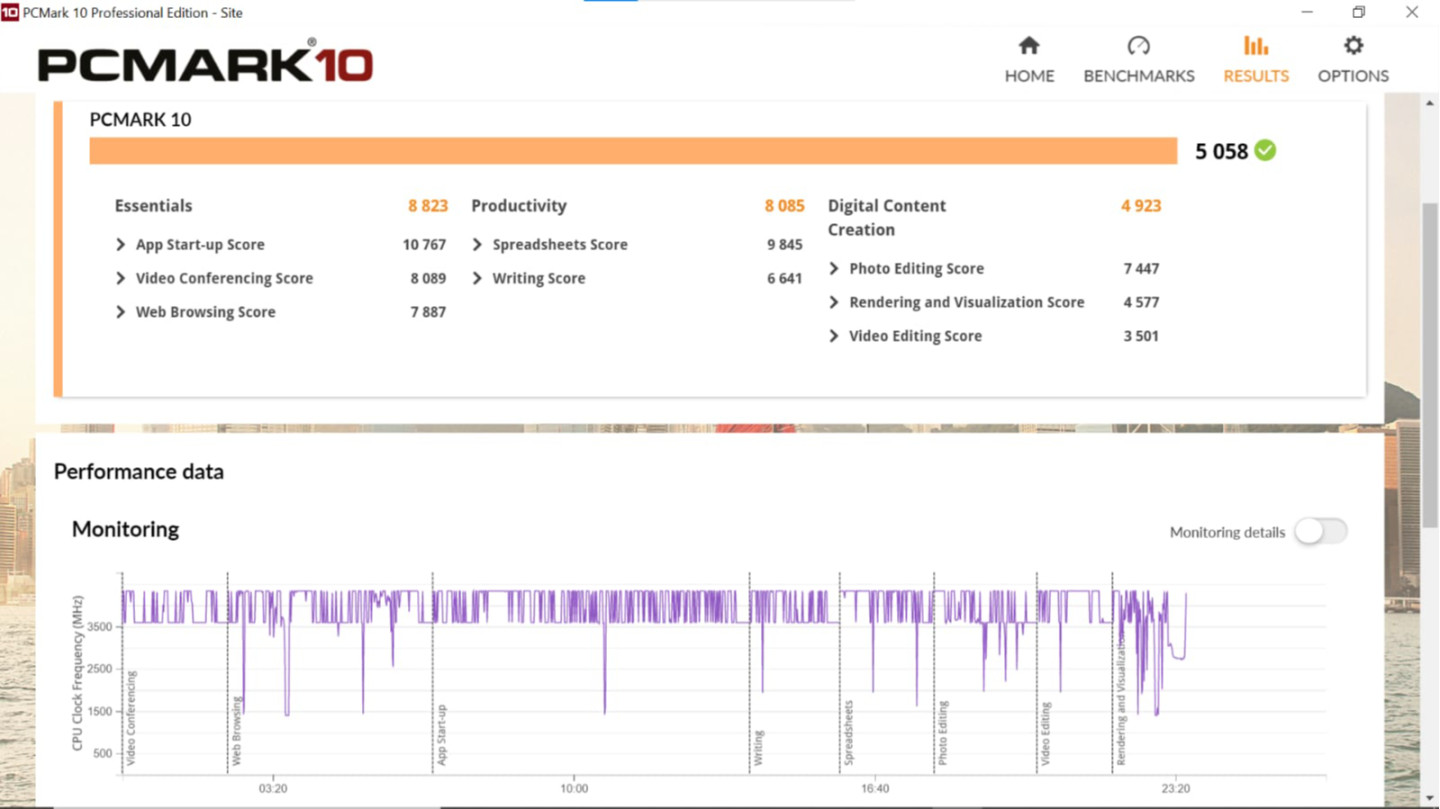Open the OPTIONS tab
The height and width of the screenshot is (809, 1440).
tap(1353, 60)
